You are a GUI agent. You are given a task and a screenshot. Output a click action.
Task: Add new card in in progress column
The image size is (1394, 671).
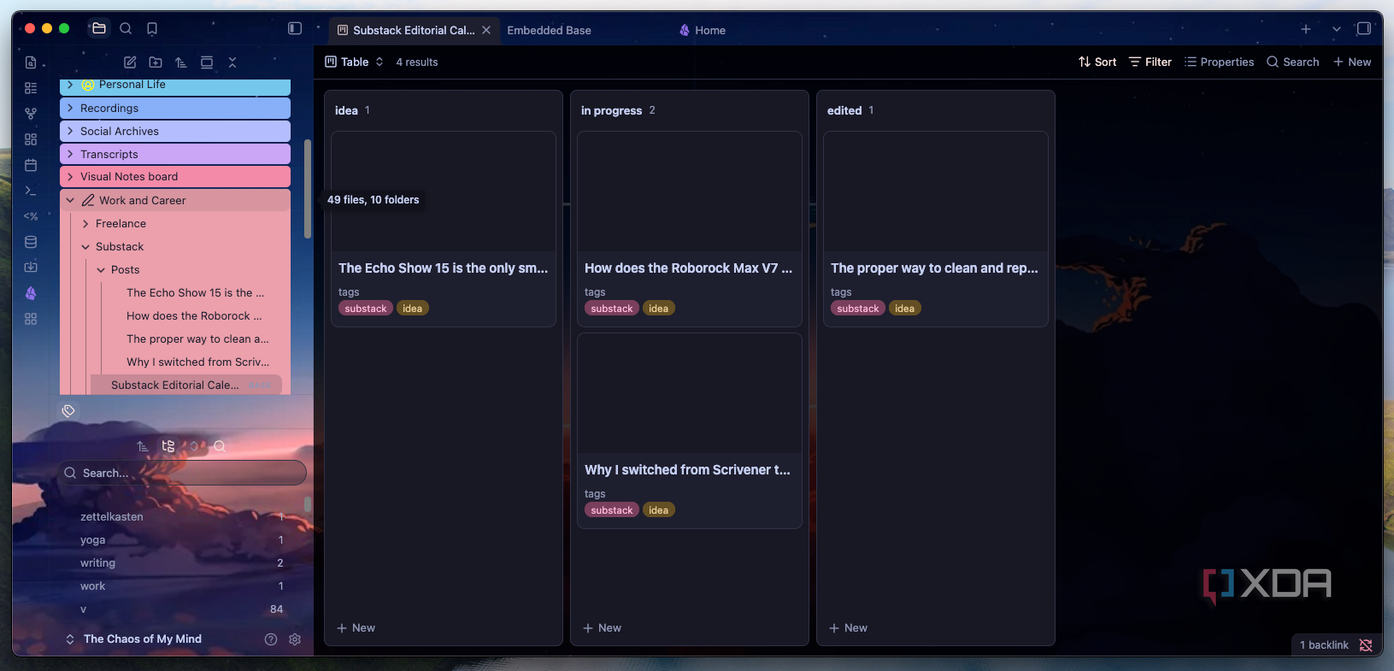tap(602, 628)
